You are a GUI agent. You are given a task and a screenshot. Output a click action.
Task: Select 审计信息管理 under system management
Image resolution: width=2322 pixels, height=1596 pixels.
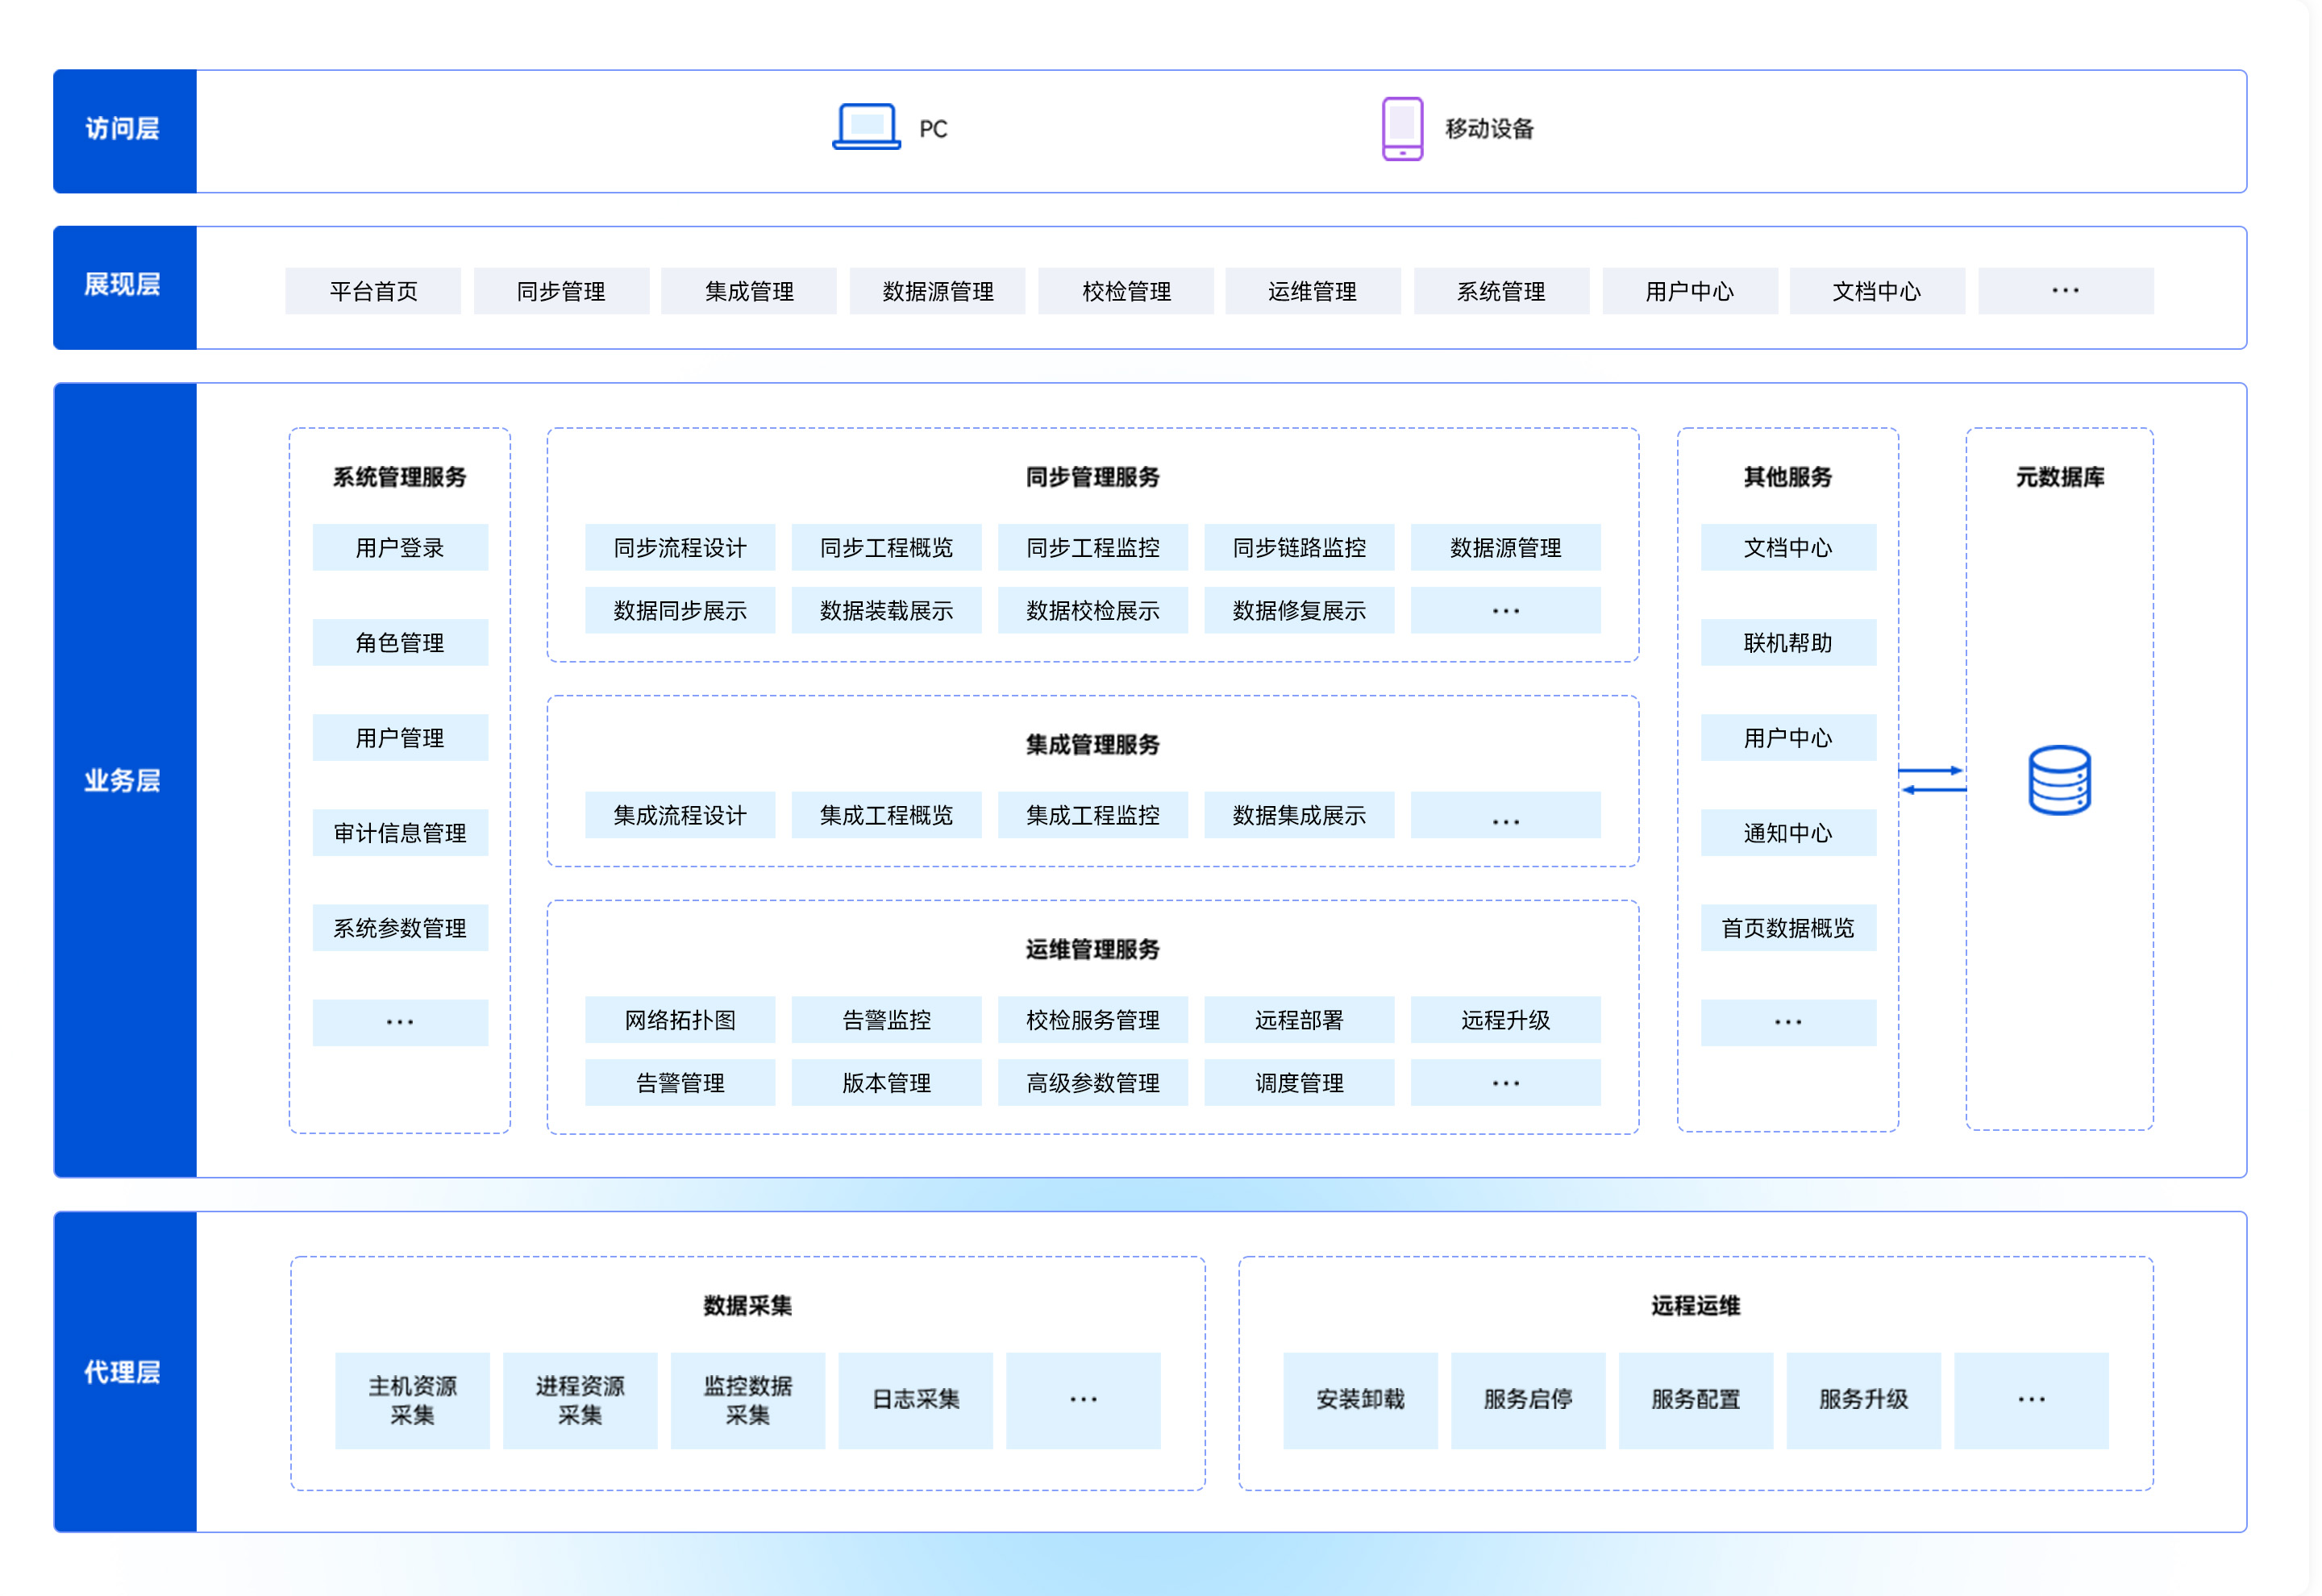pyautogui.click(x=400, y=832)
